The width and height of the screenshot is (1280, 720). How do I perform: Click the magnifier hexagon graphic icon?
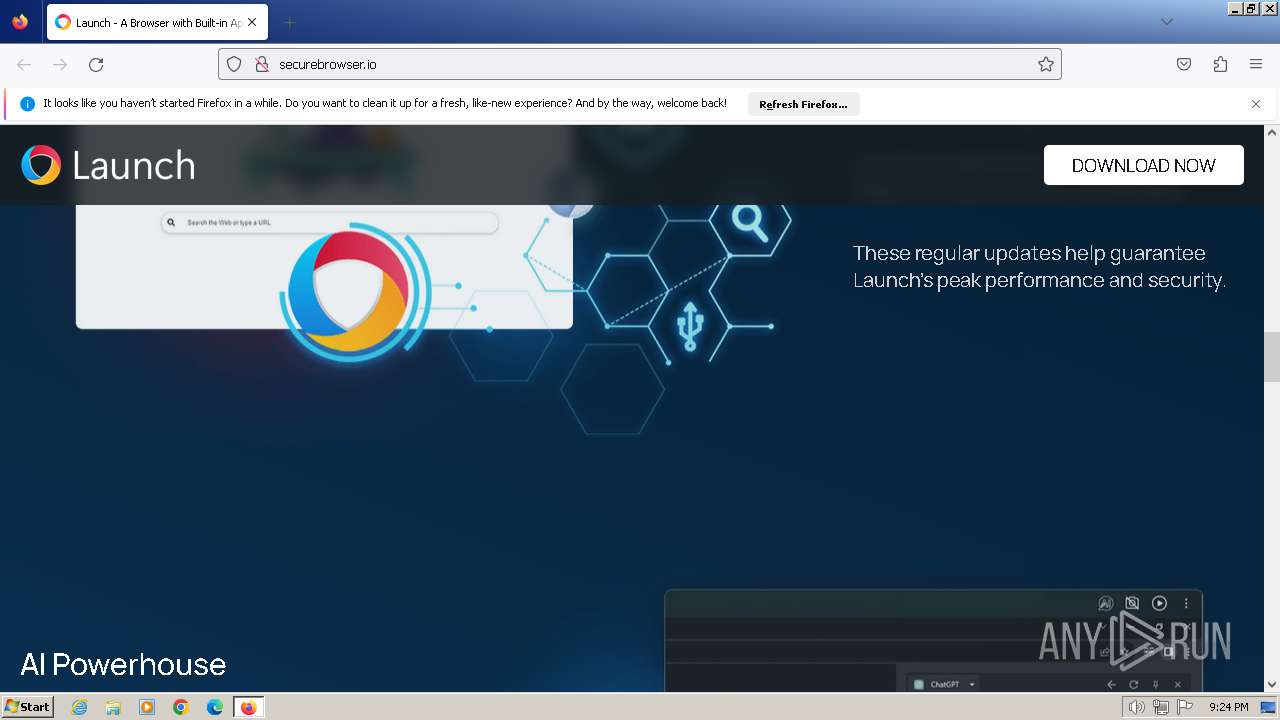point(750,222)
